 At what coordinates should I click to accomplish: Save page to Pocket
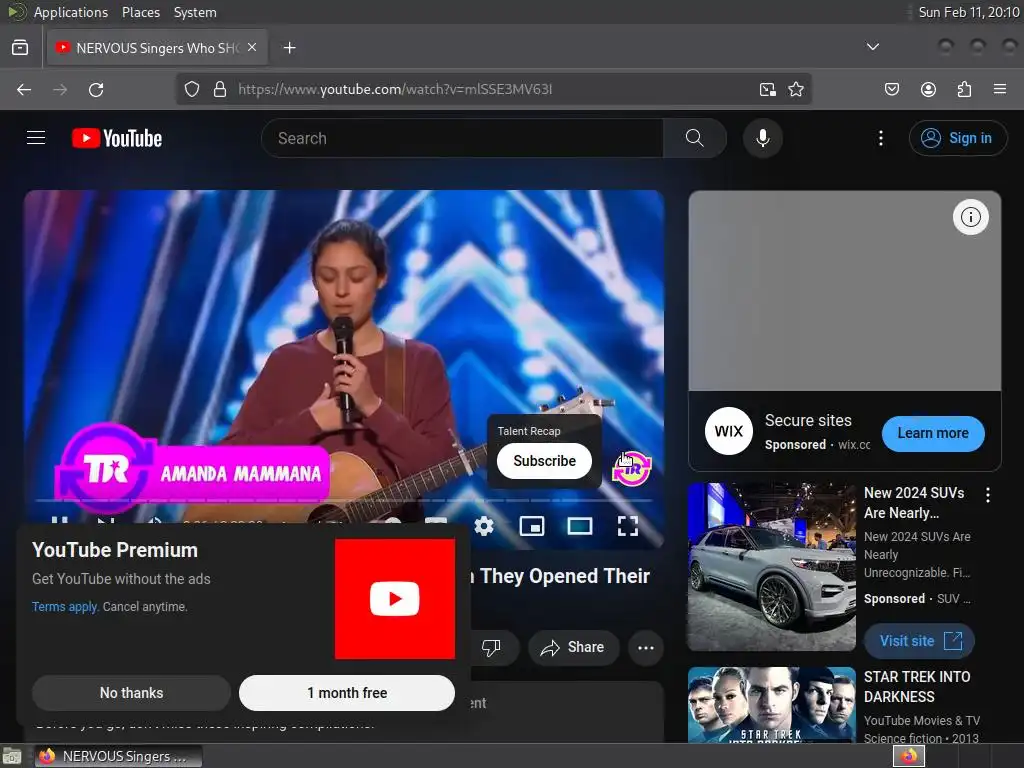click(891, 89)
